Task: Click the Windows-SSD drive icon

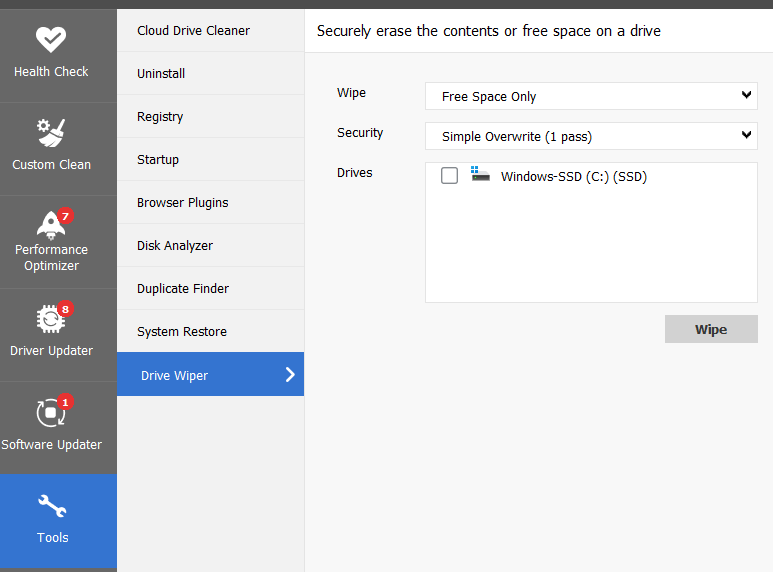Action: 480,175
